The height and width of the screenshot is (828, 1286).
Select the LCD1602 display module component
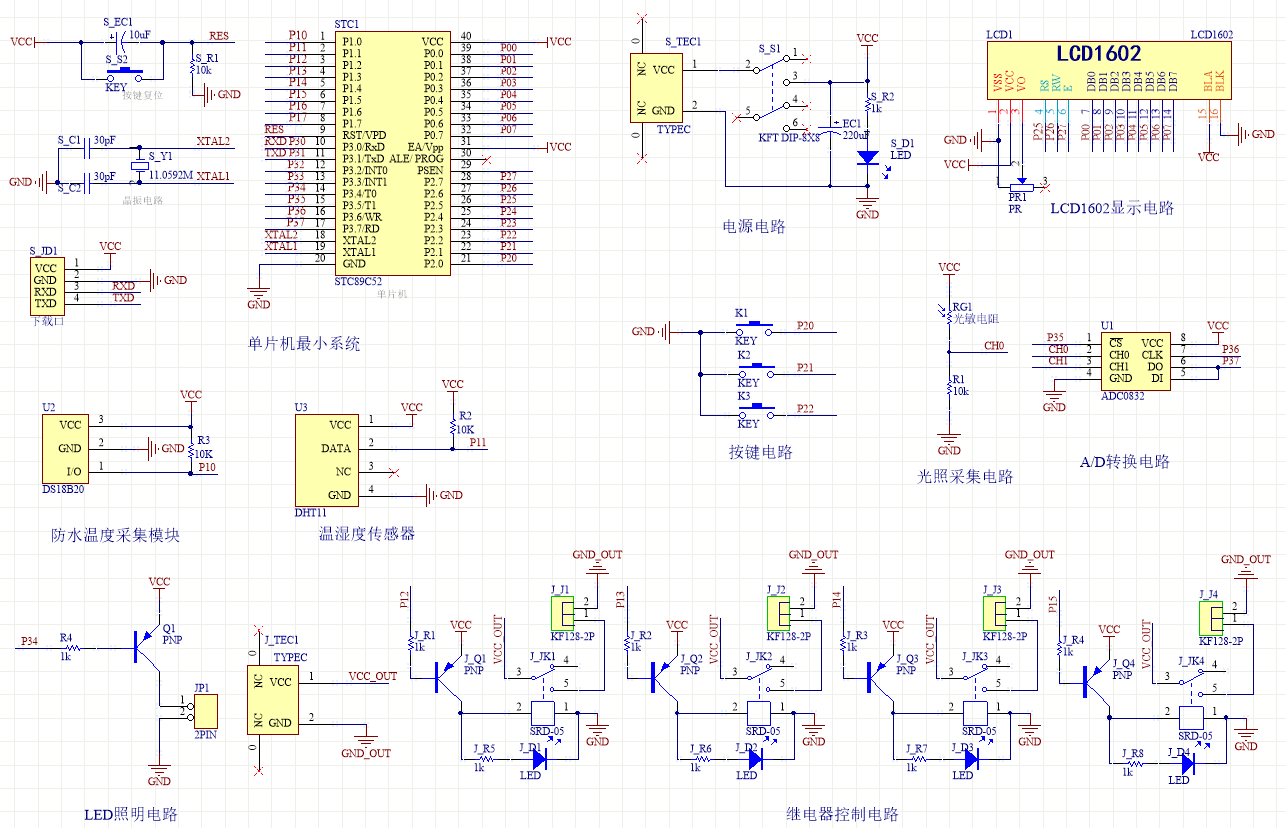coord(1107,70)
